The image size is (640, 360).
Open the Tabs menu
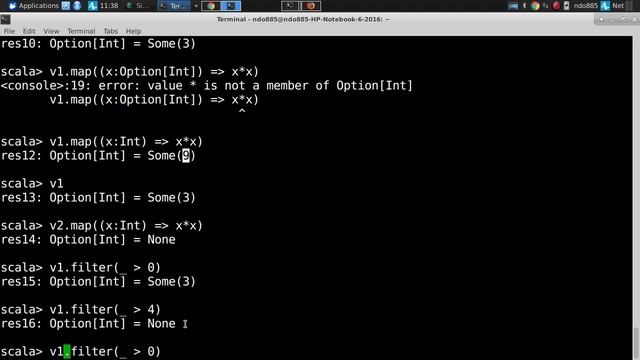(110, 31)
